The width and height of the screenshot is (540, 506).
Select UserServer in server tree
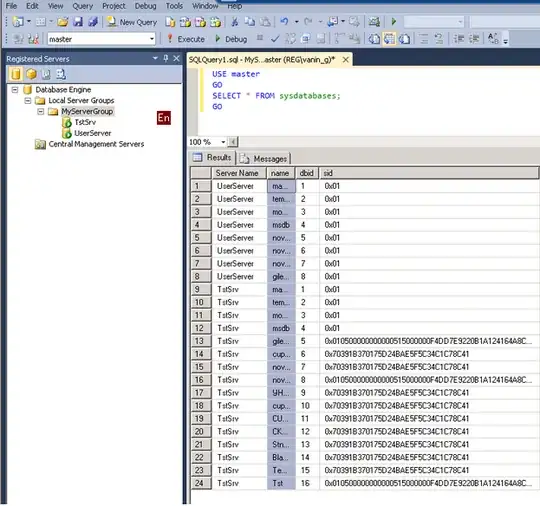click(x=93, y=133)
